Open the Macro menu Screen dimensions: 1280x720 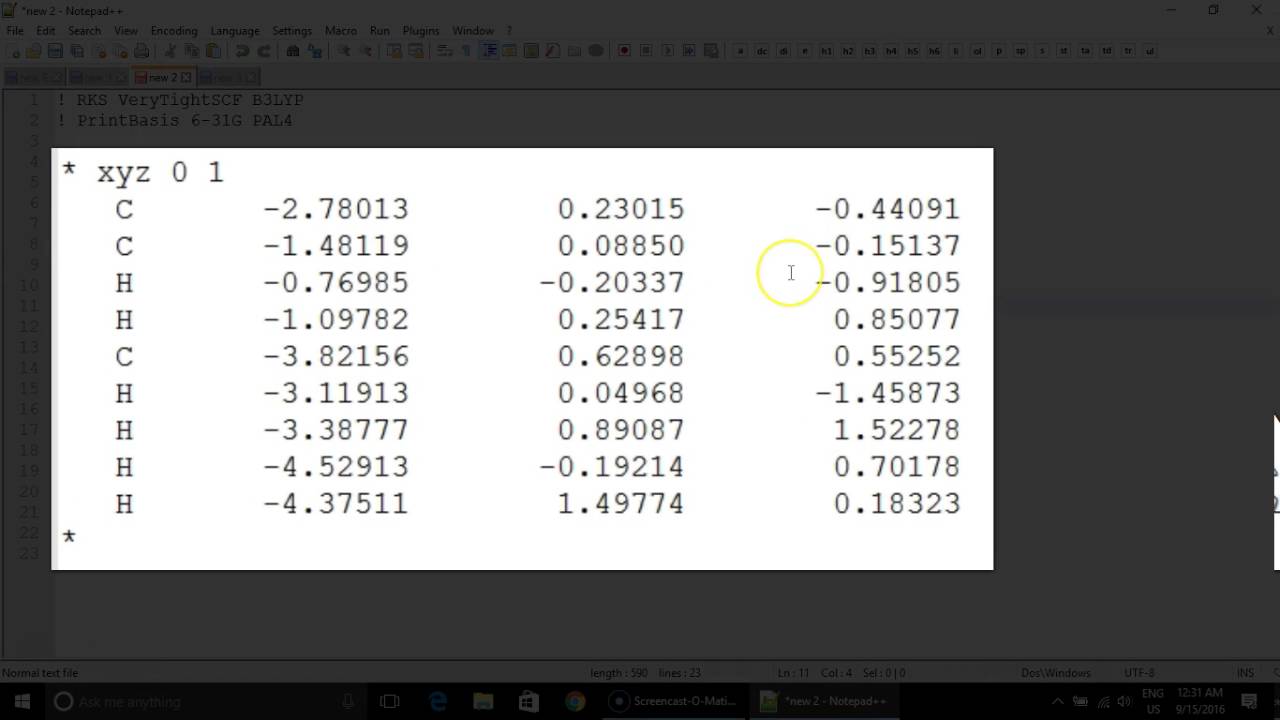point(341,31)
